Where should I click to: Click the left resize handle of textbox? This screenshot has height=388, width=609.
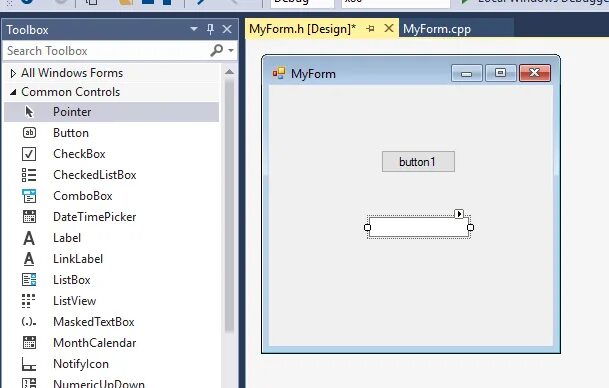(367, 227)
